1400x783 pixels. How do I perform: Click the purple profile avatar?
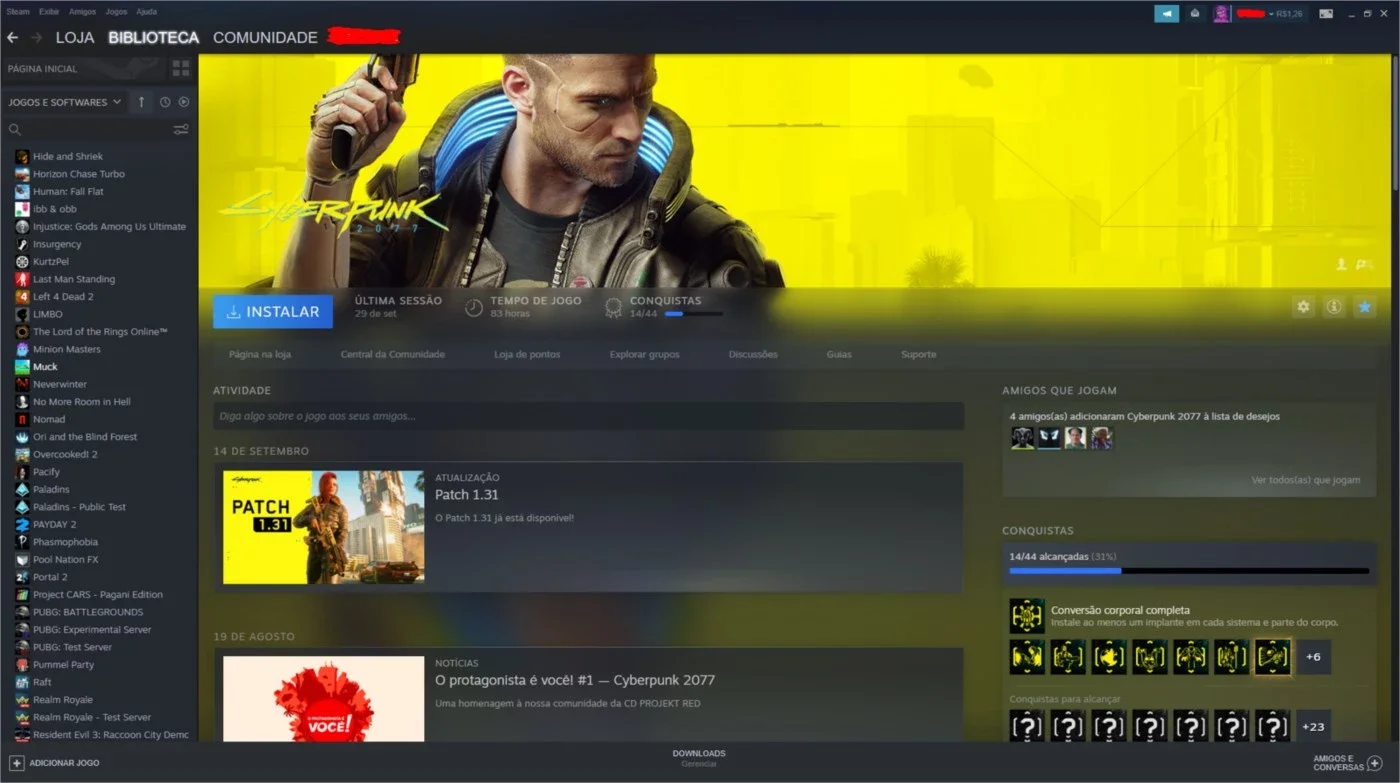(x=1221, y=14)
